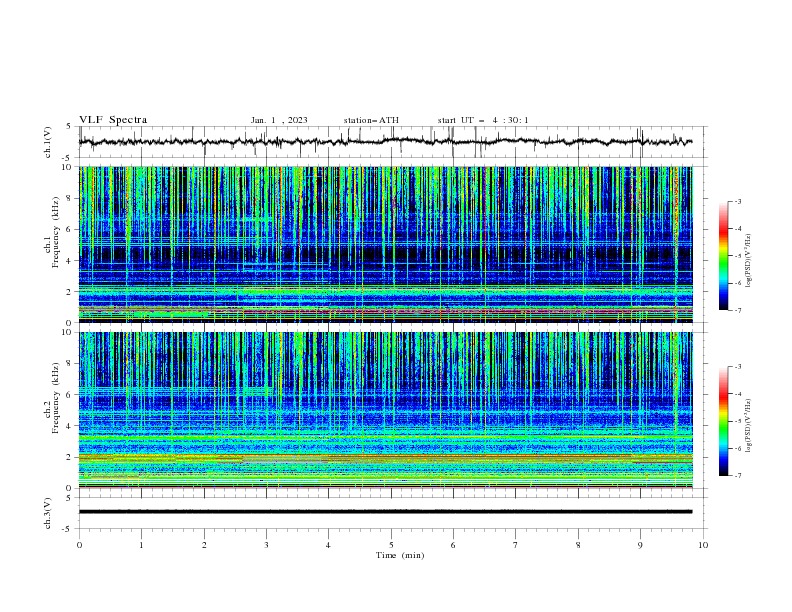
Task: Click the "-7" label on ch.2 color bar
Action: [738, 475]
